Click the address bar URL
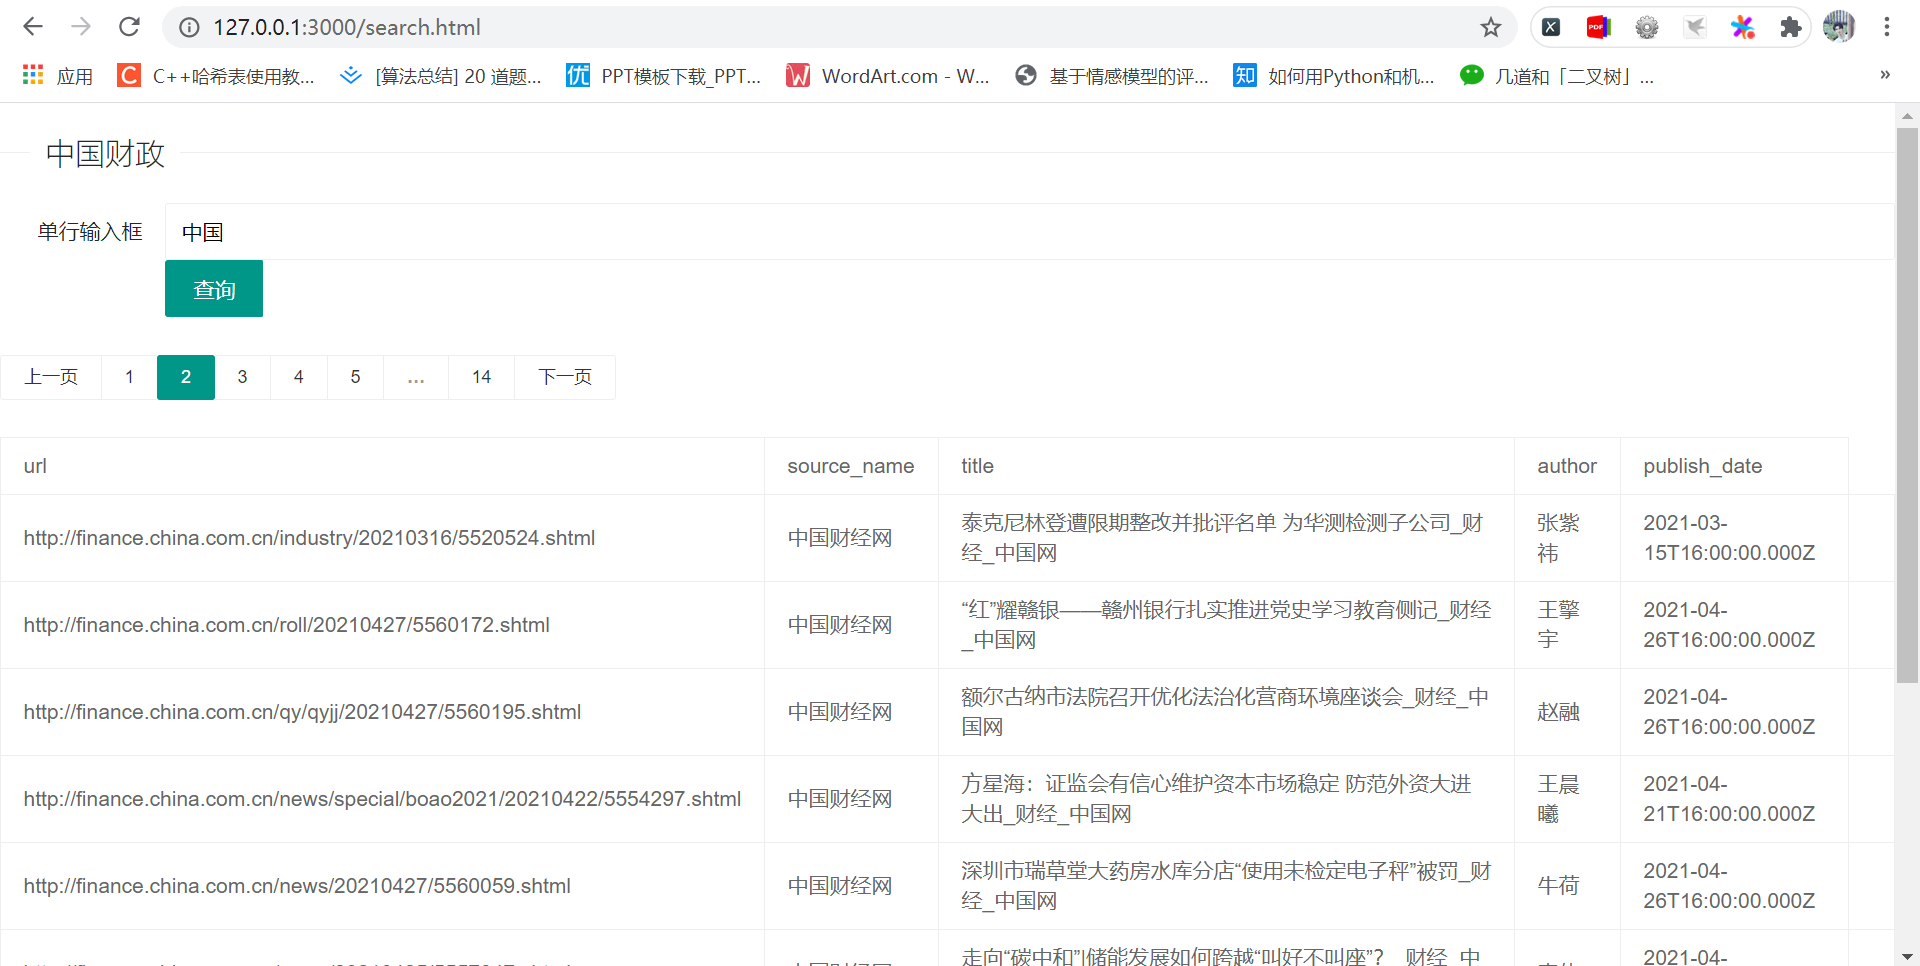Screen dimensions: 1920x966 tap(346, 27)
